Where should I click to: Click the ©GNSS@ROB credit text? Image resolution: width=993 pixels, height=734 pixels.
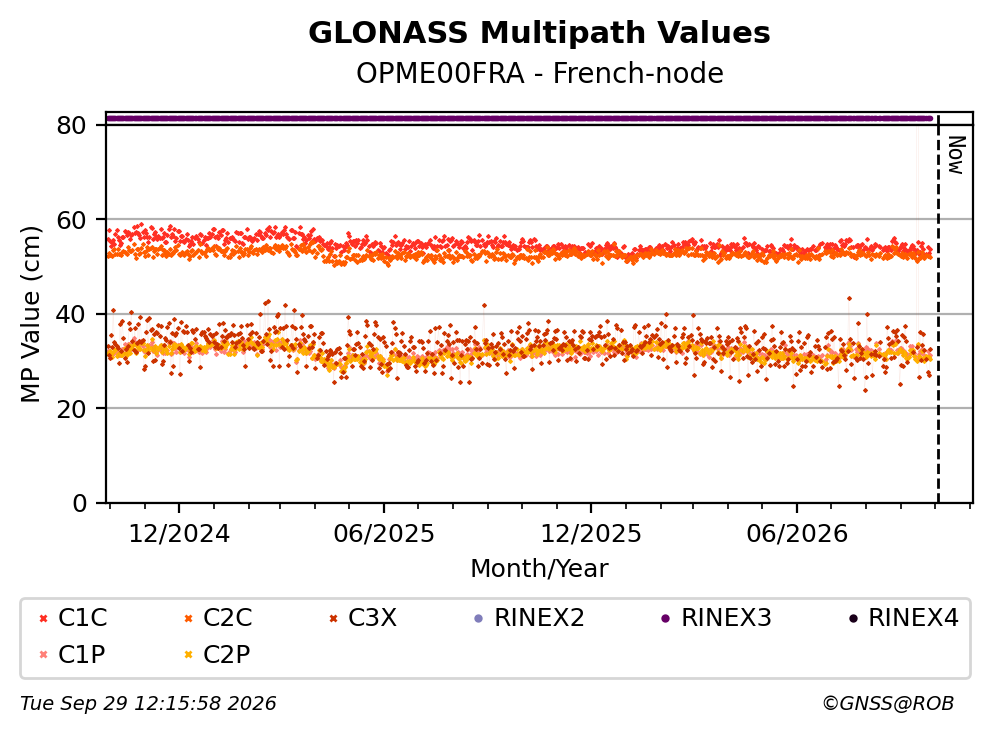coord(888,704)
